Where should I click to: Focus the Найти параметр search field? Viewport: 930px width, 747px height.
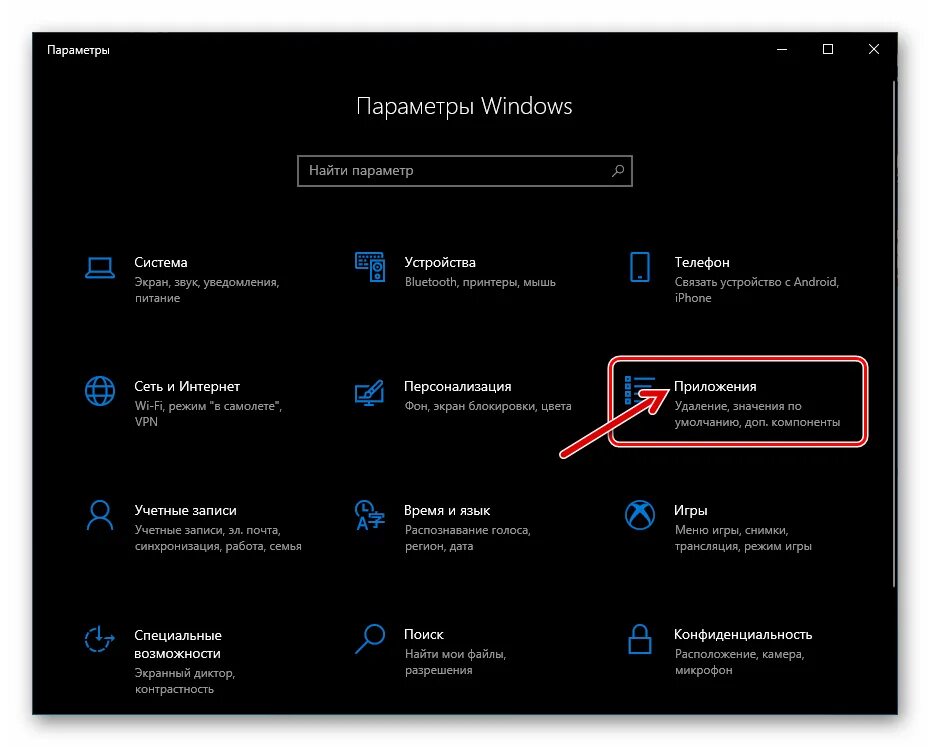[x=464, y=171]
